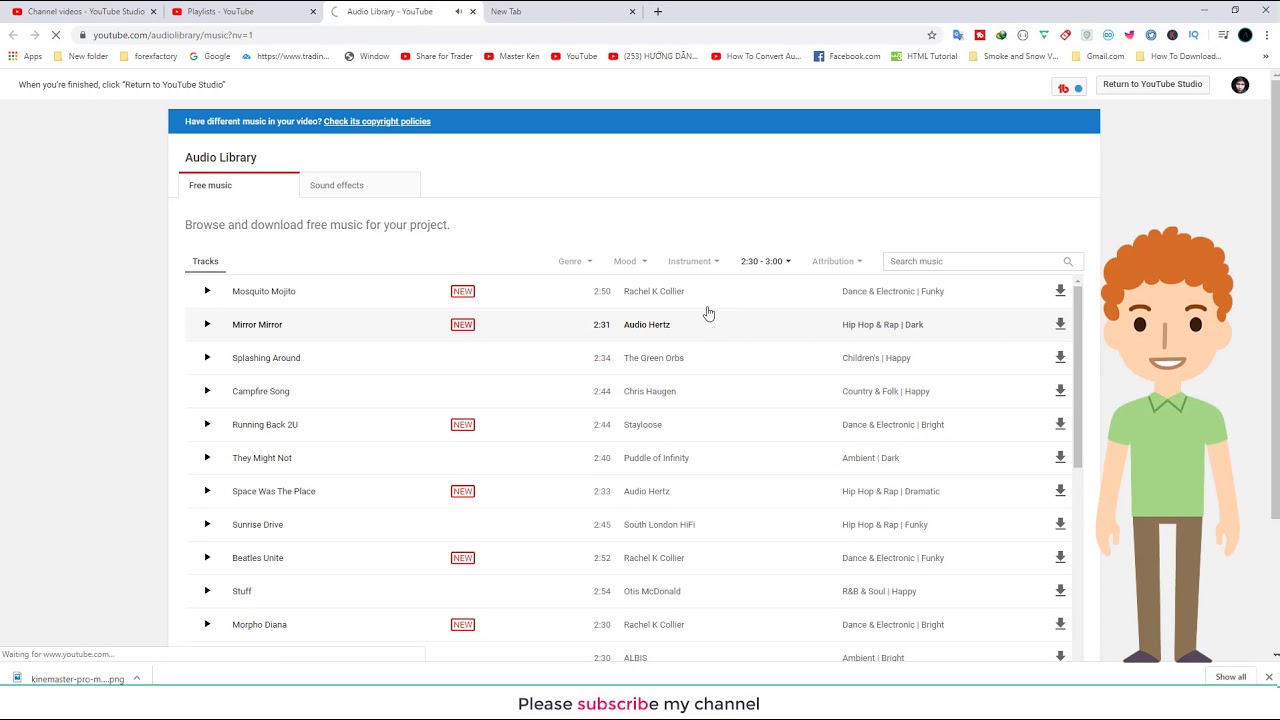The image size is (1280, 720).
Task: Download the Beatles Unite track
Action: [1060, 557]
